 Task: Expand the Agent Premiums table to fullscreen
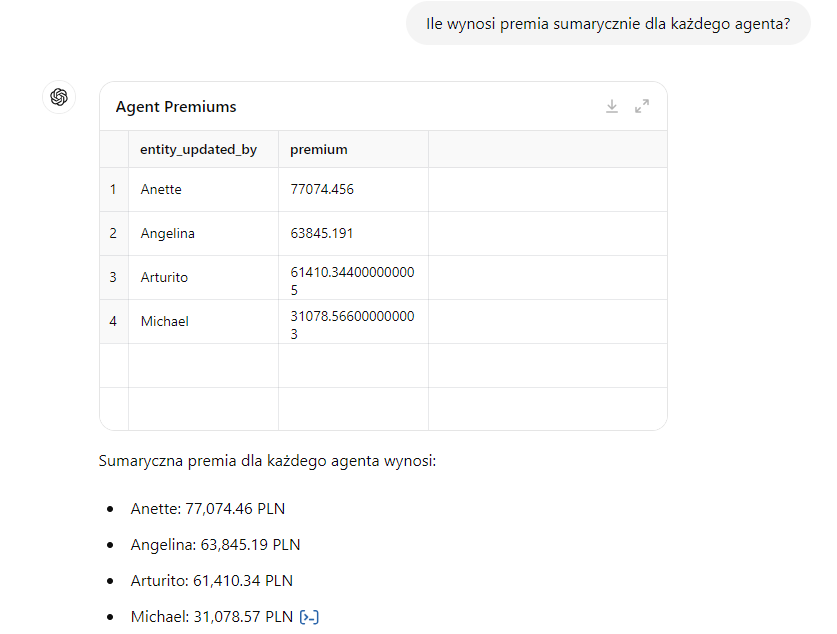[x=642, y=106]
